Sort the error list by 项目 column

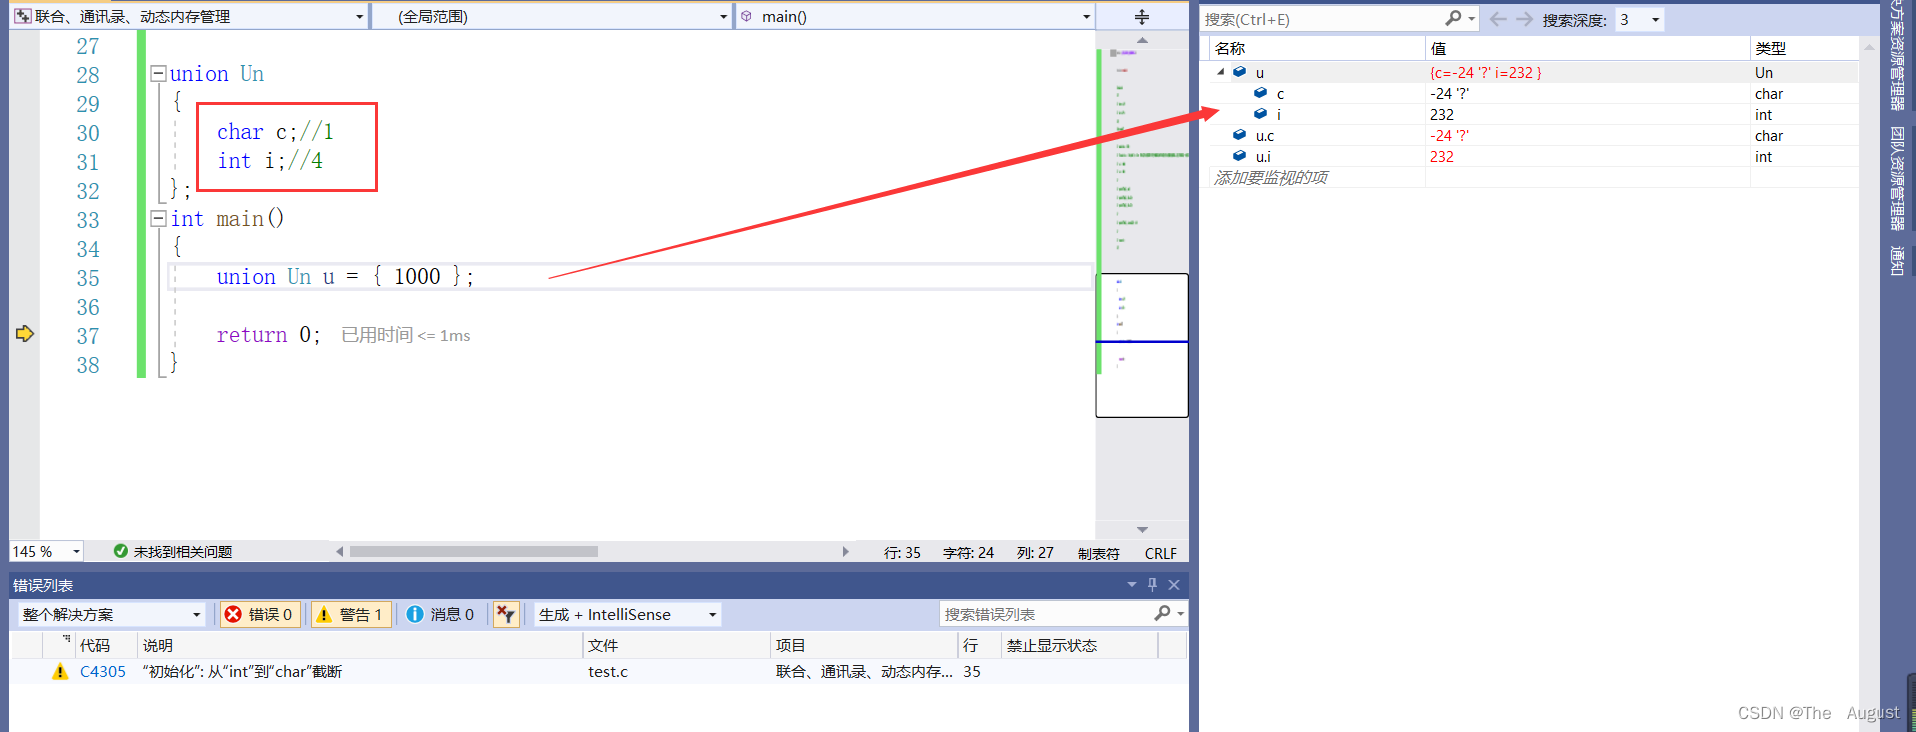(864, 645)
